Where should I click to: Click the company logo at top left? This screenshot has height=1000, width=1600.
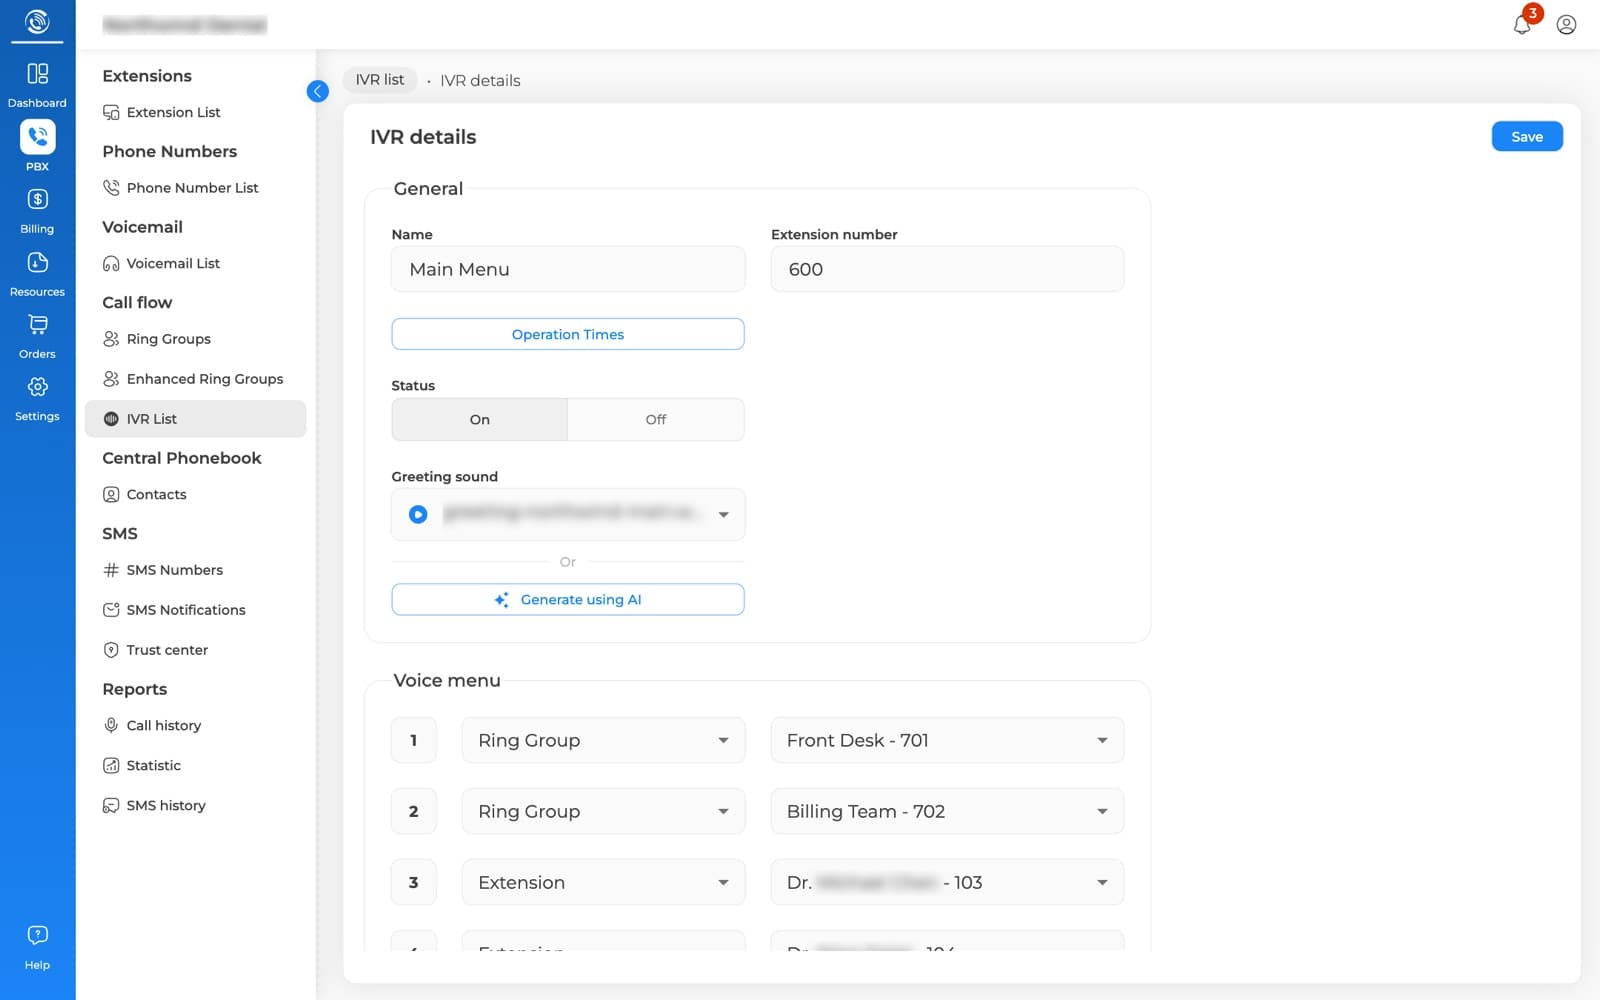click(x=37, y=21)
